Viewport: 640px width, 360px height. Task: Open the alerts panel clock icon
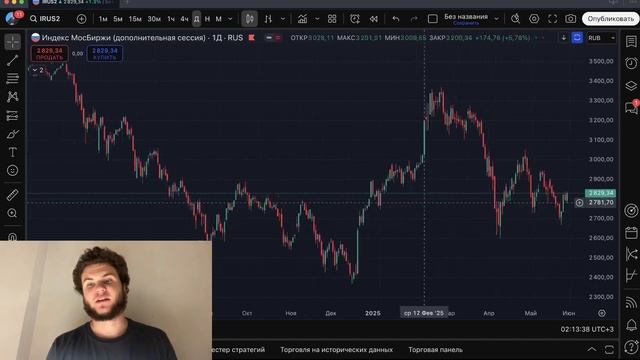click(631, 63)
